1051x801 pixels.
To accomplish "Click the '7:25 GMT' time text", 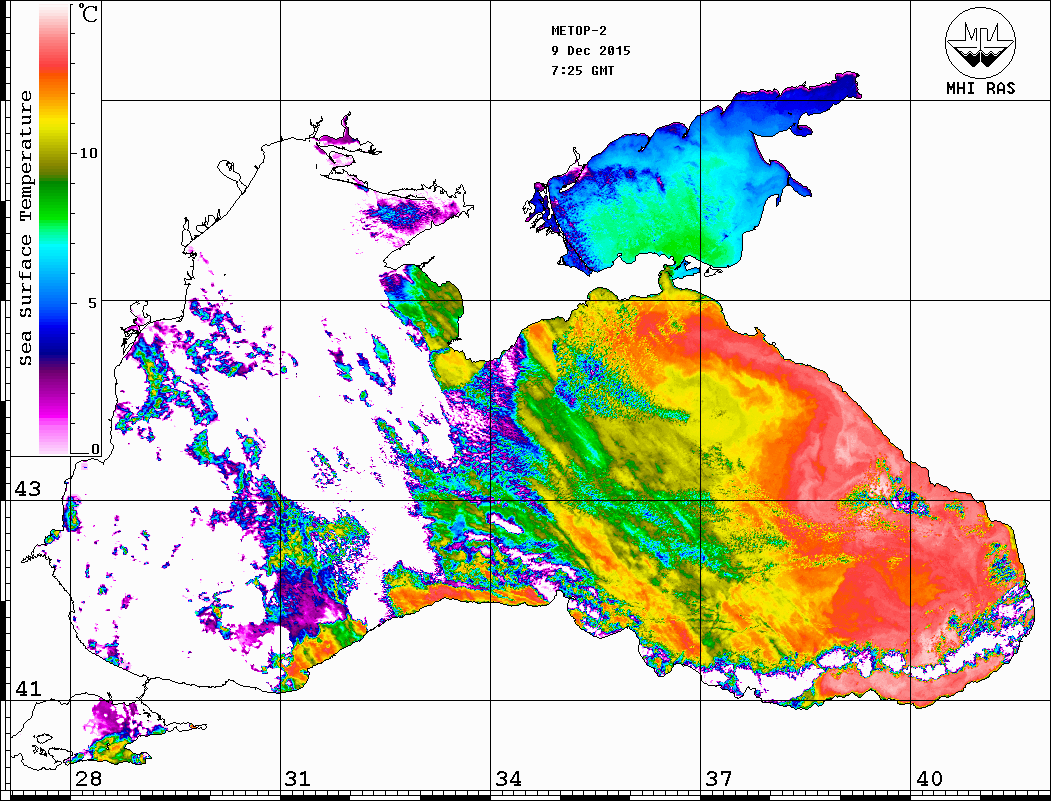I will 582,71.
